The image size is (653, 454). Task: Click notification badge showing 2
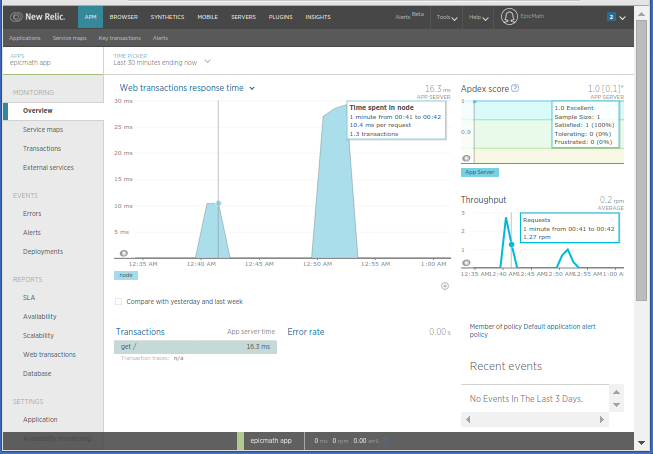[x=611, y=17]
